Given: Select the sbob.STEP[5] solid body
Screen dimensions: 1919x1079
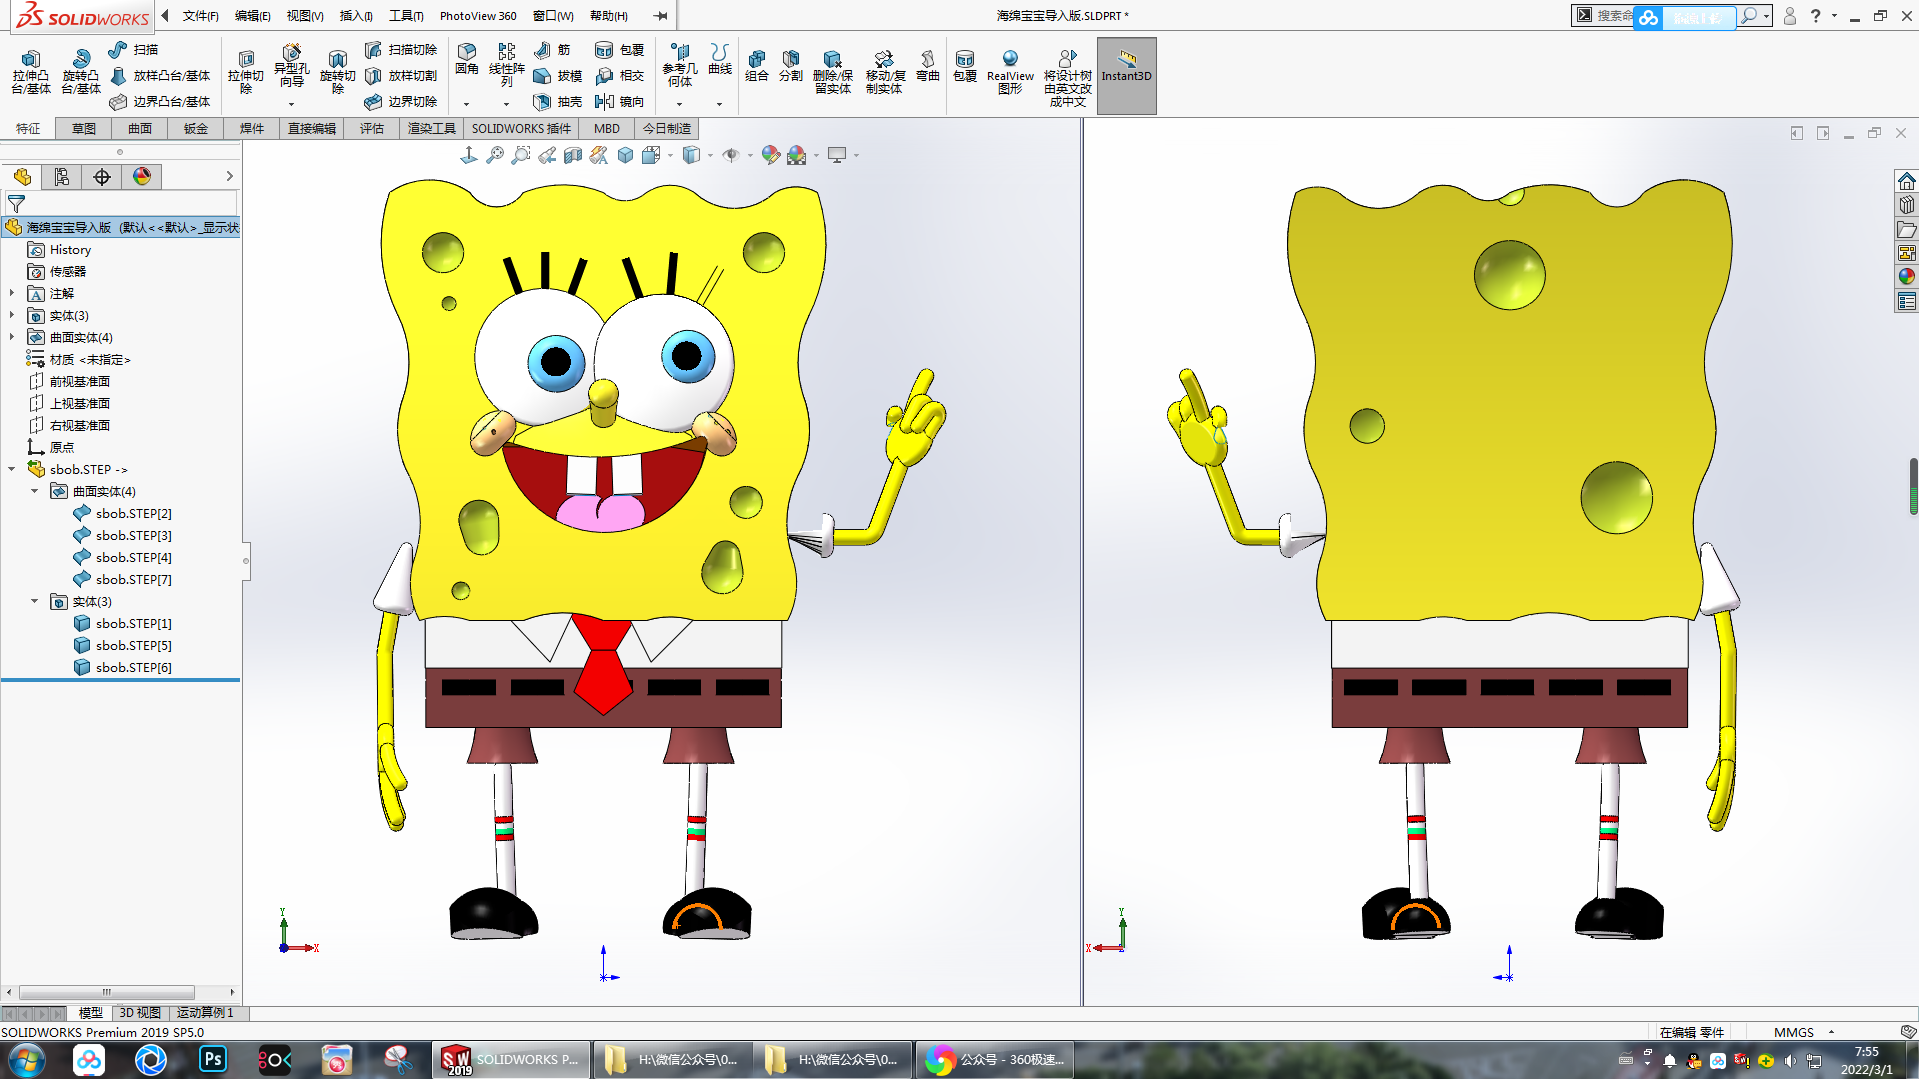Looking at the screenshot, I should (122, 646).
